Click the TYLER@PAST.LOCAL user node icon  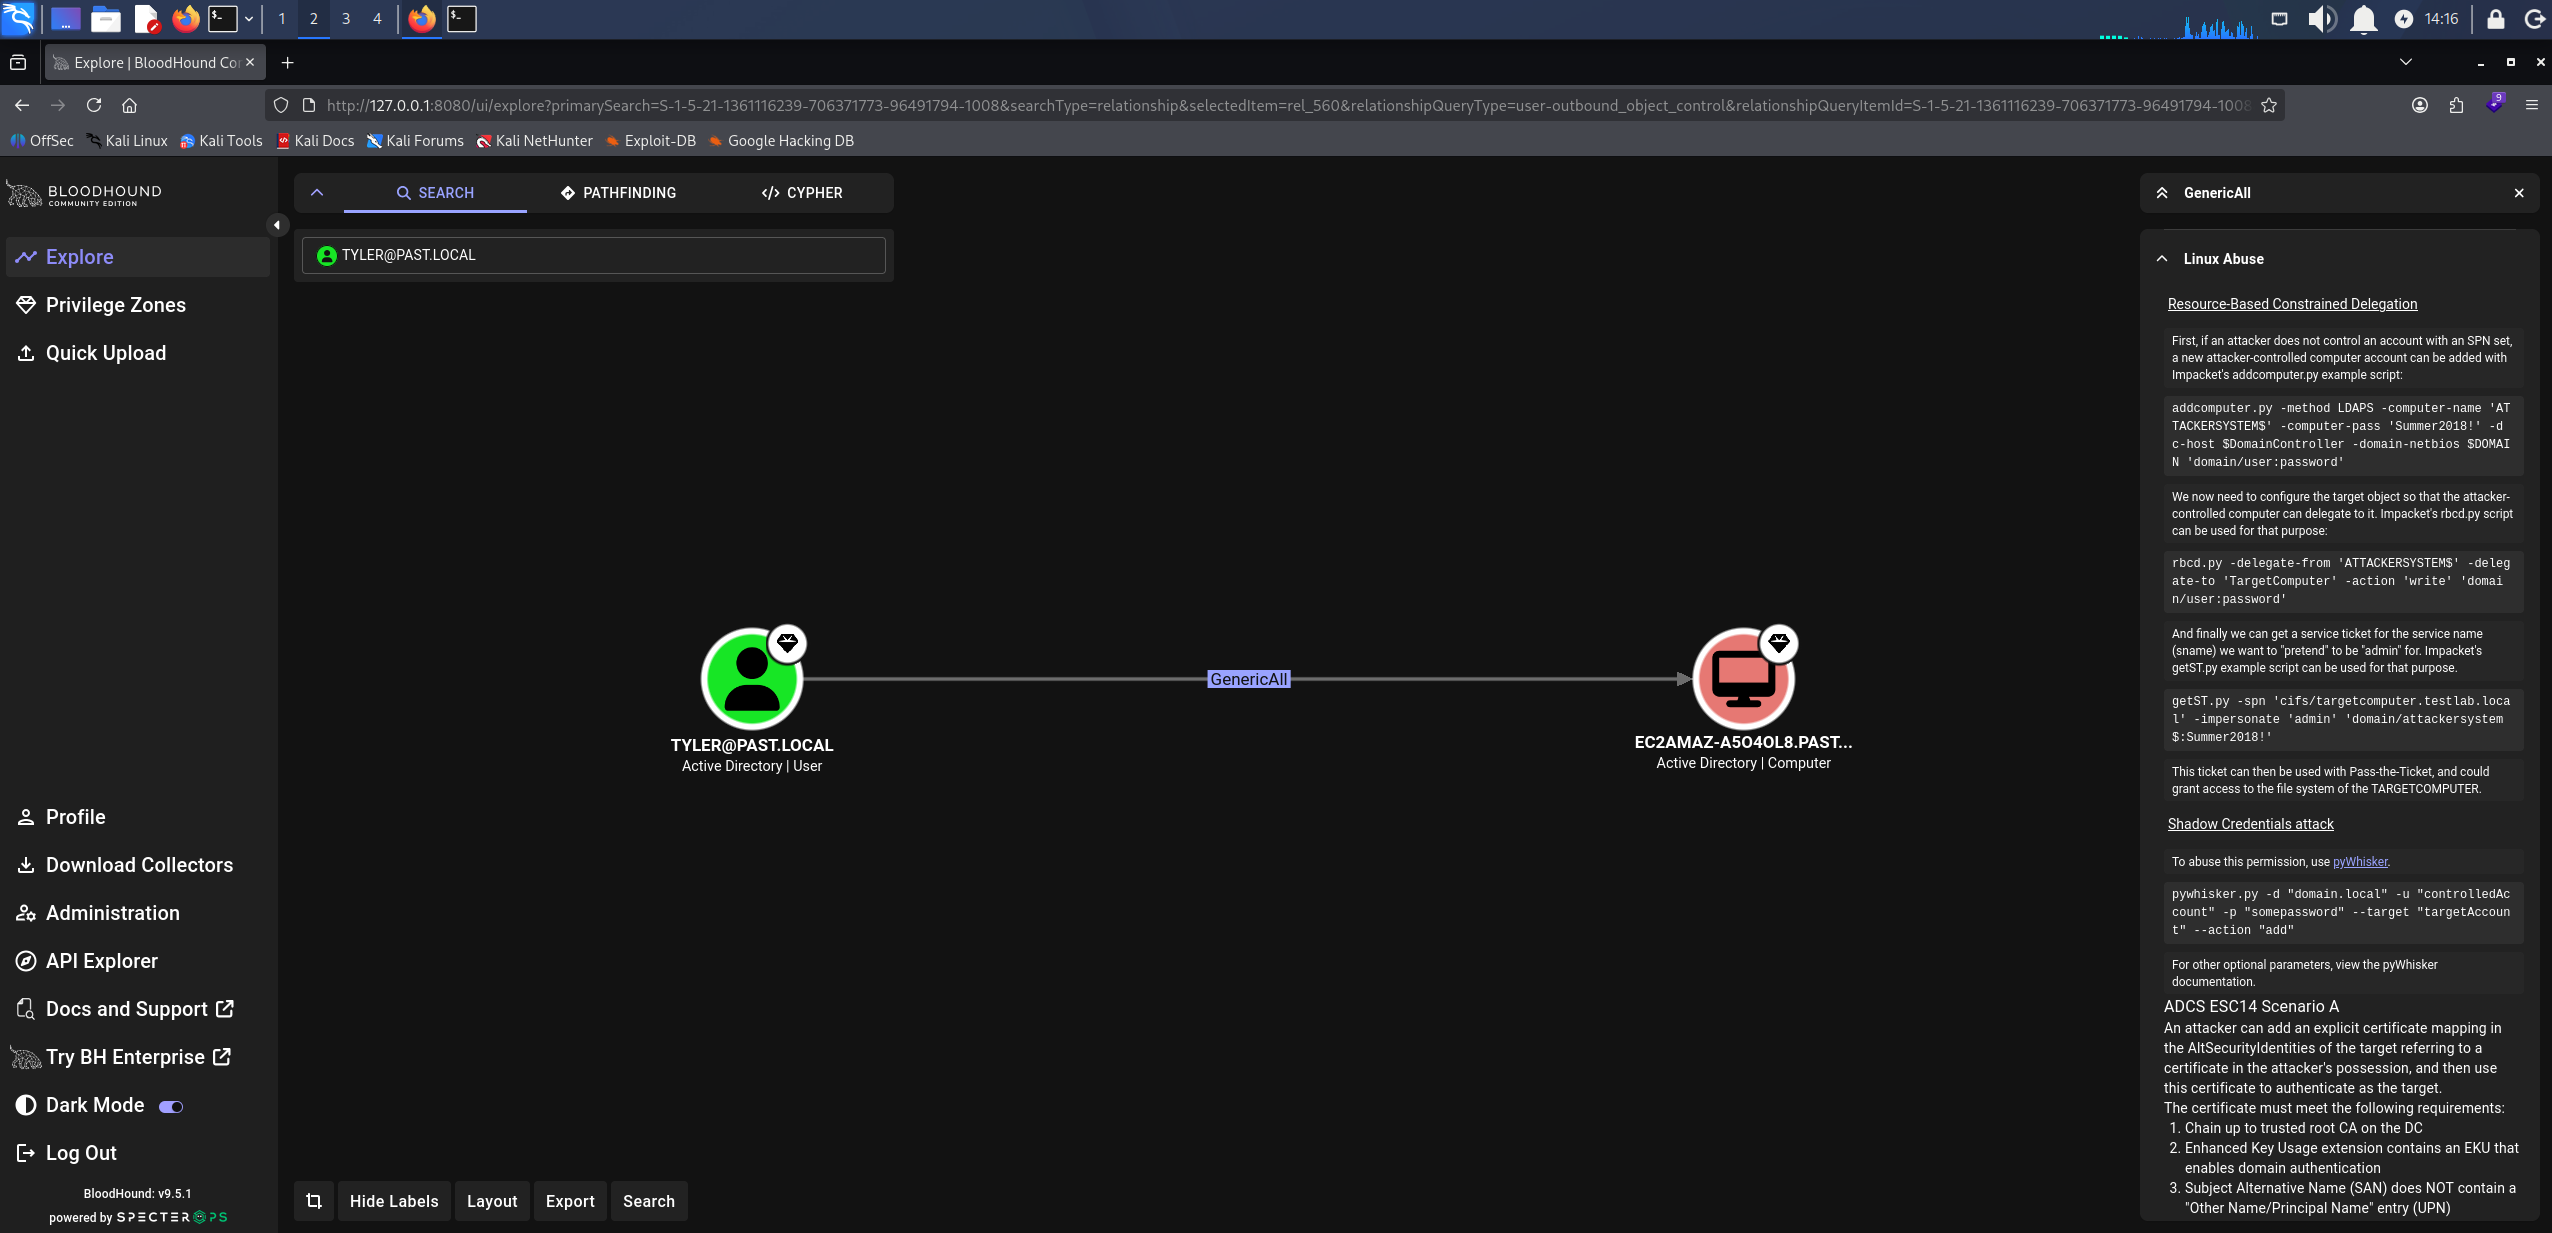coord(752,679)
